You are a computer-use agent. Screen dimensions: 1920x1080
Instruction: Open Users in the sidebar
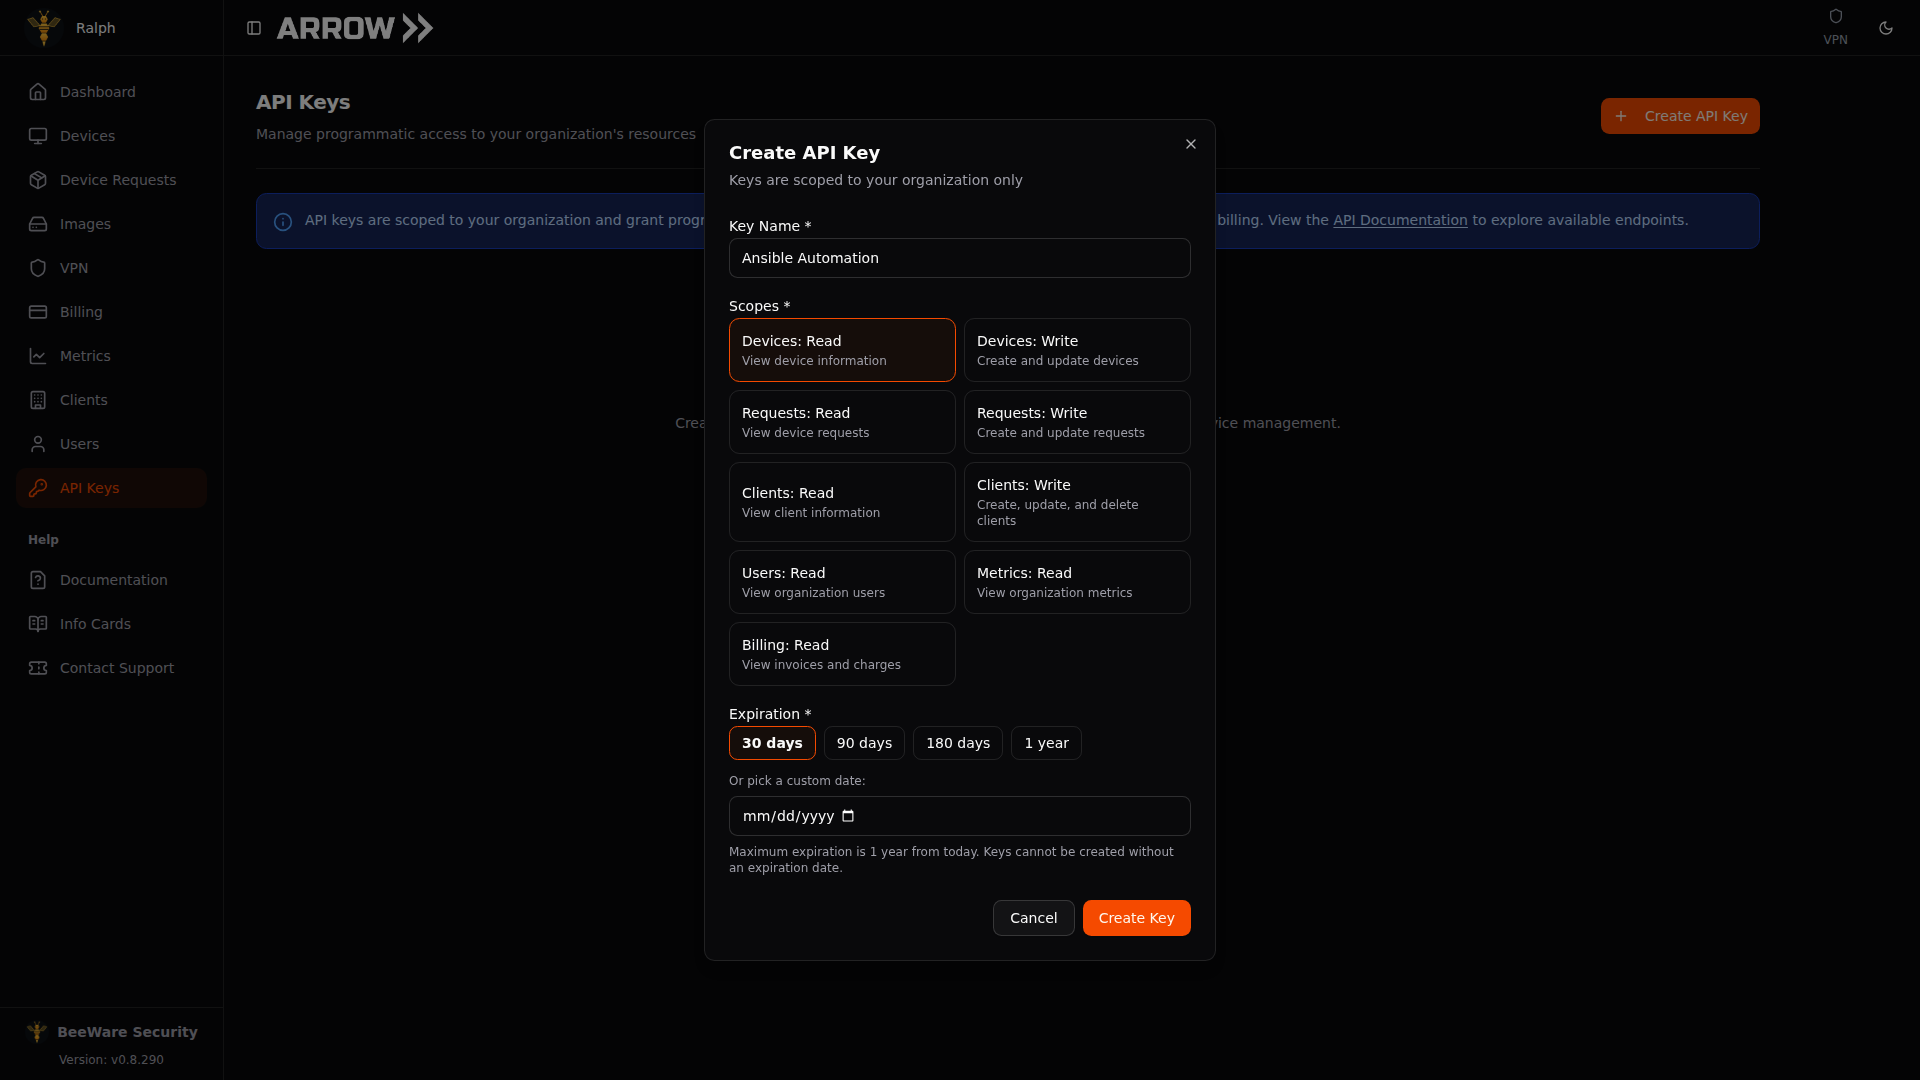click(x=111, y=444)
